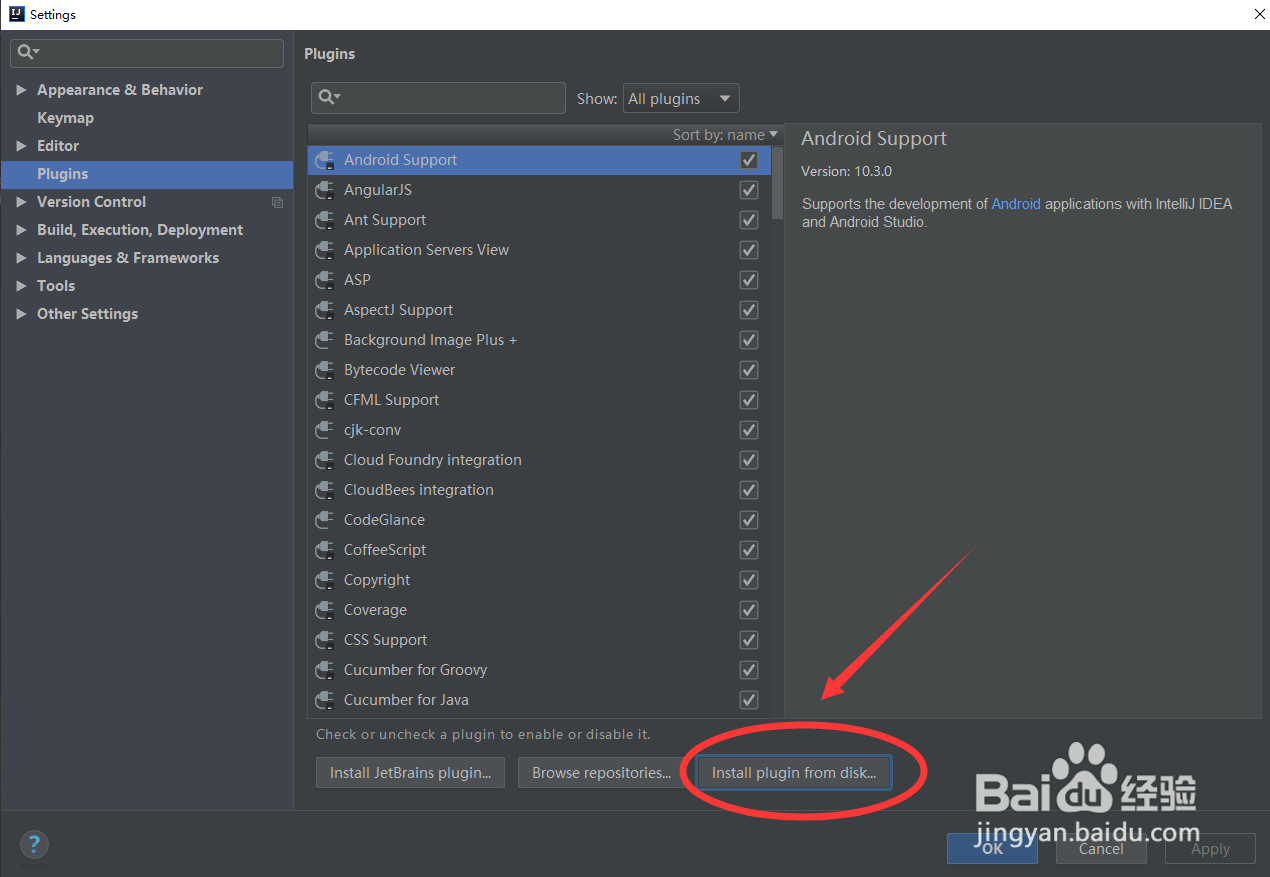1270x877 pixels.
Task: Toggle the Cucumber for Java checkbox
Action: [x=748, y=700]
